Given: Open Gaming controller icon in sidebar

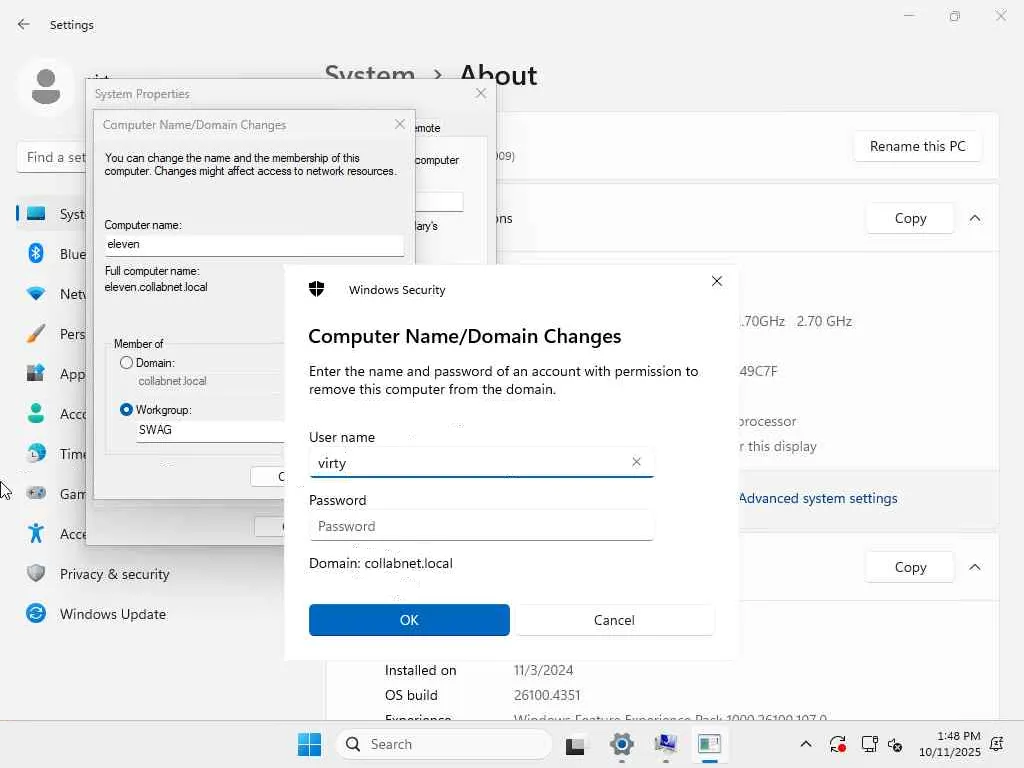Looking at the screenshot, I should pyautogui.click(x=36, y=493).
